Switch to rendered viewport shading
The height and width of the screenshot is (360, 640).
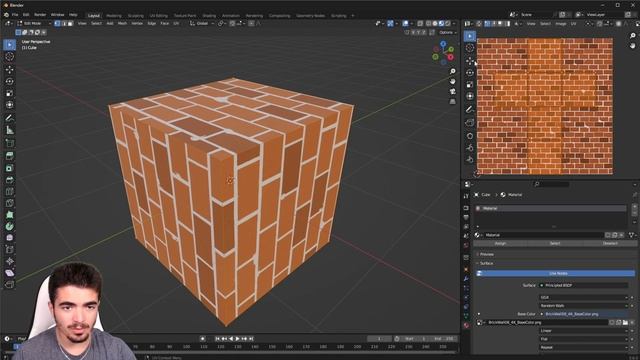[x=448, y=24]
